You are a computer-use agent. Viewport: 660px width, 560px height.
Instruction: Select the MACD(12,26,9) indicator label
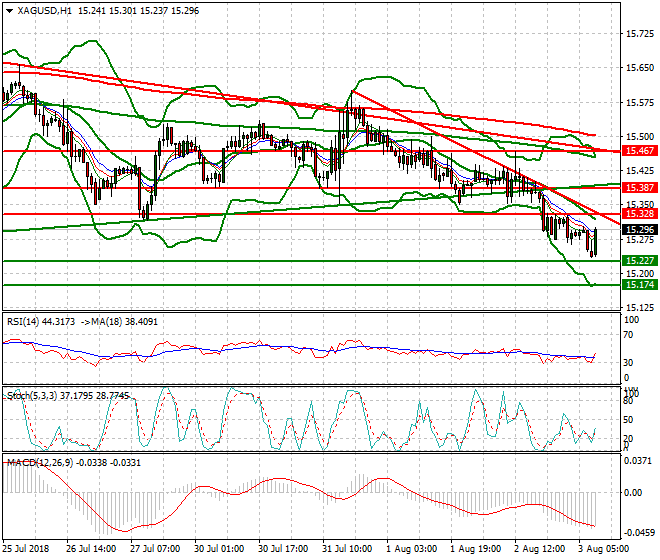pos(40,463)
